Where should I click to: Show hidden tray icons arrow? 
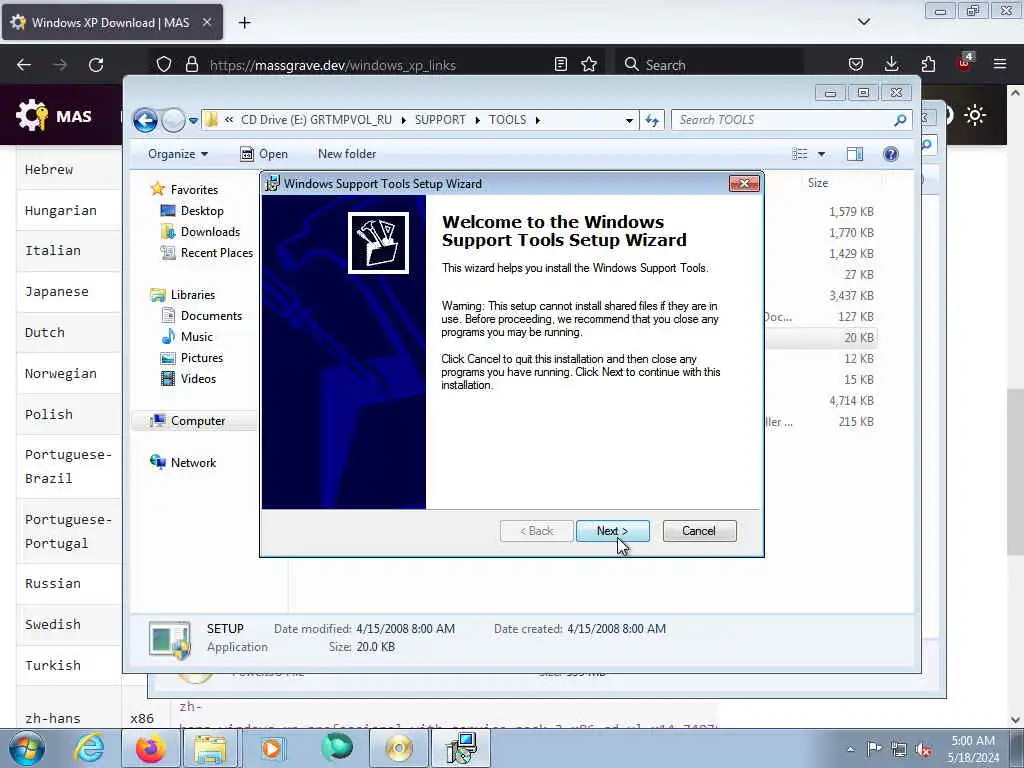point(851,750)
